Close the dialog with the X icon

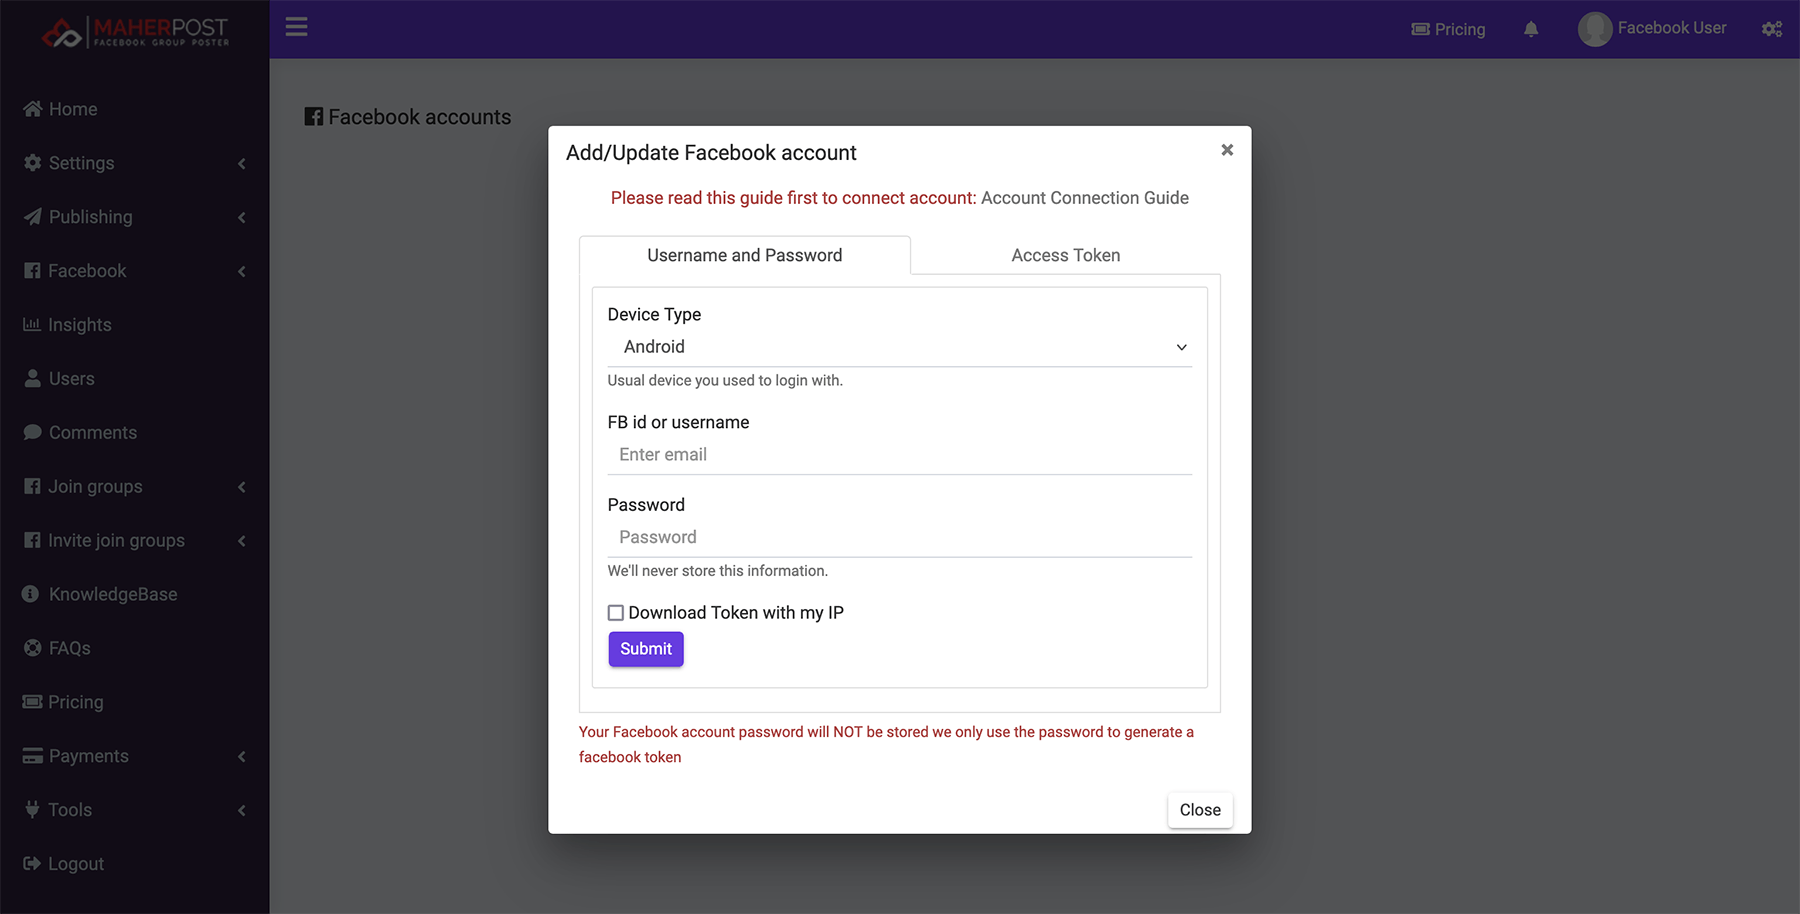[1227, 150]
